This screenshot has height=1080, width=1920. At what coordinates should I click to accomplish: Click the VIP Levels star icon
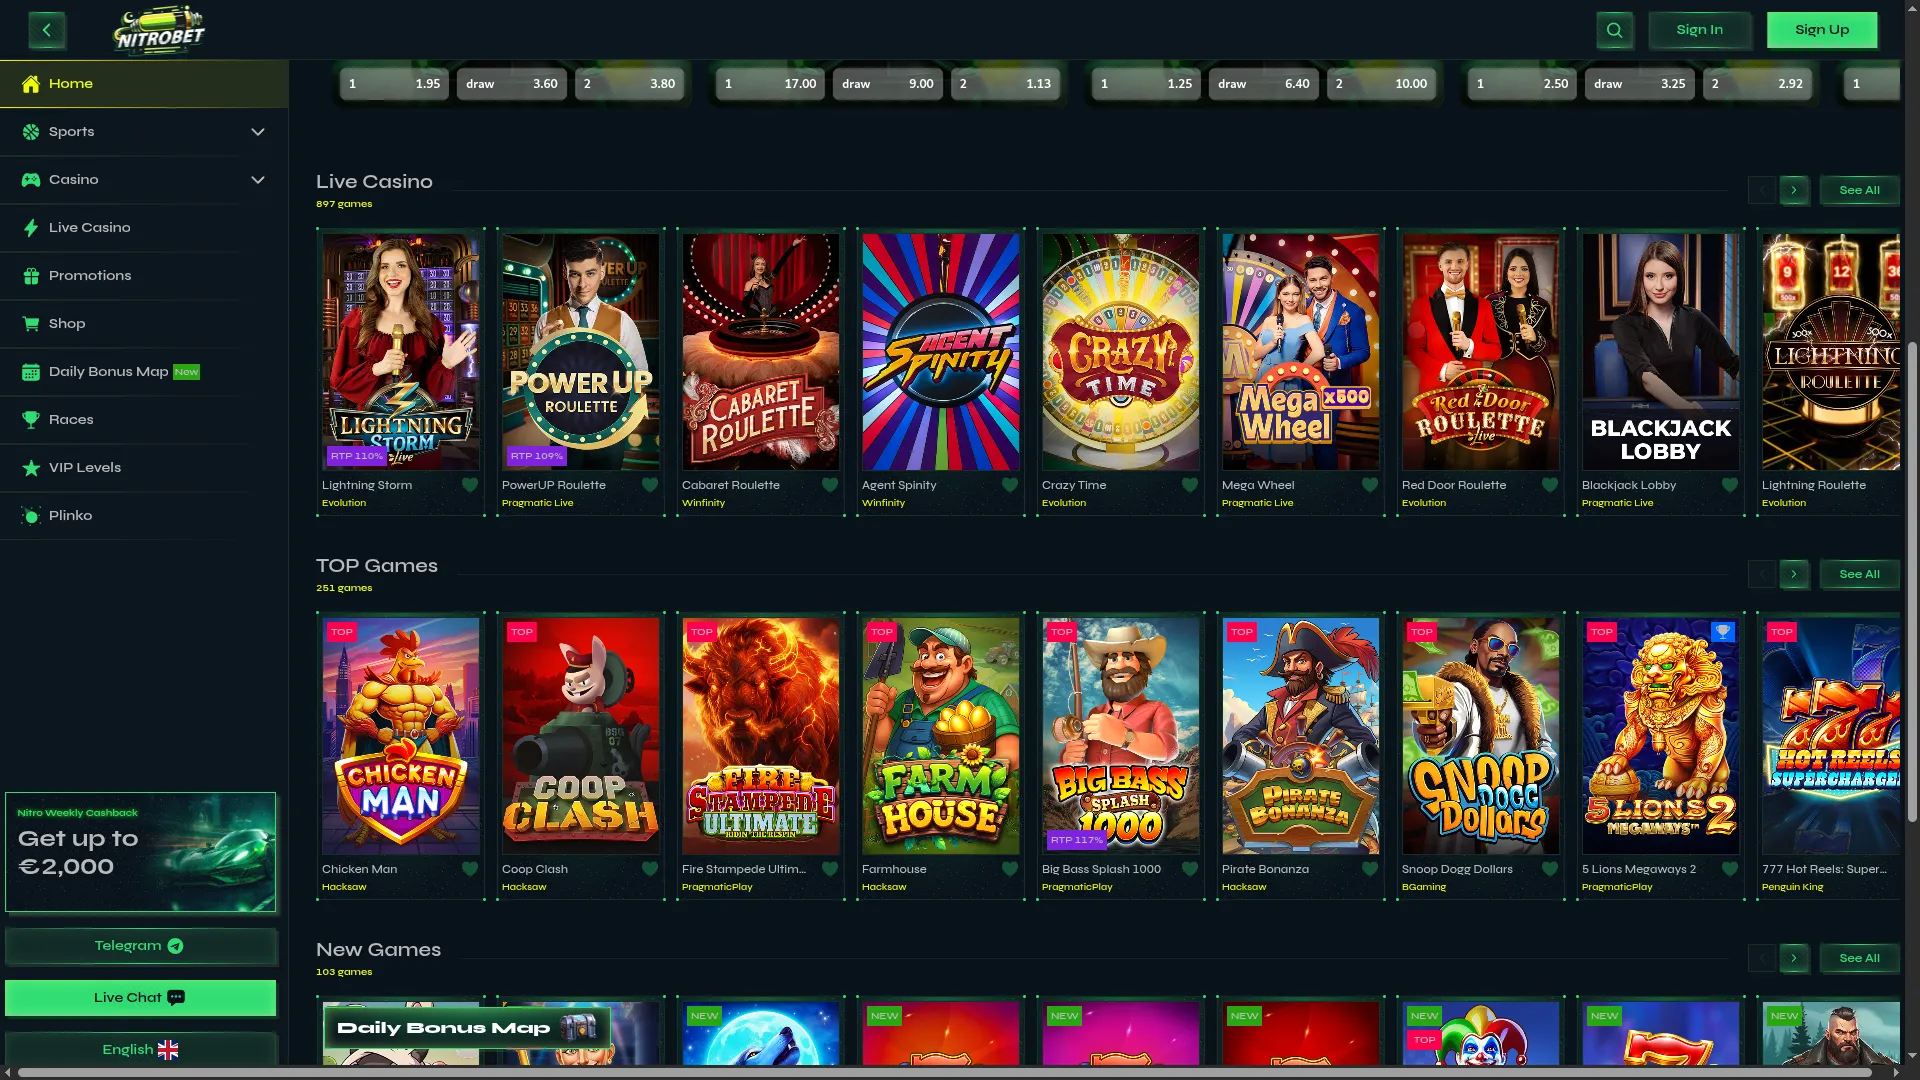pyautogui.click(x=31, y=468)
